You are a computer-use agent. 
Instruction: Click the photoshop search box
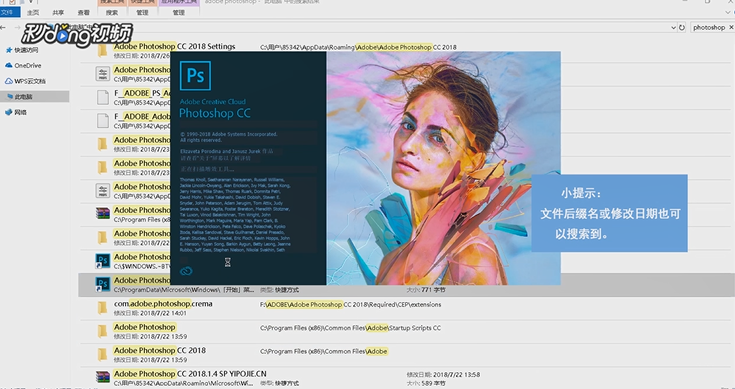pyautogui.click(x=709, y=28)
